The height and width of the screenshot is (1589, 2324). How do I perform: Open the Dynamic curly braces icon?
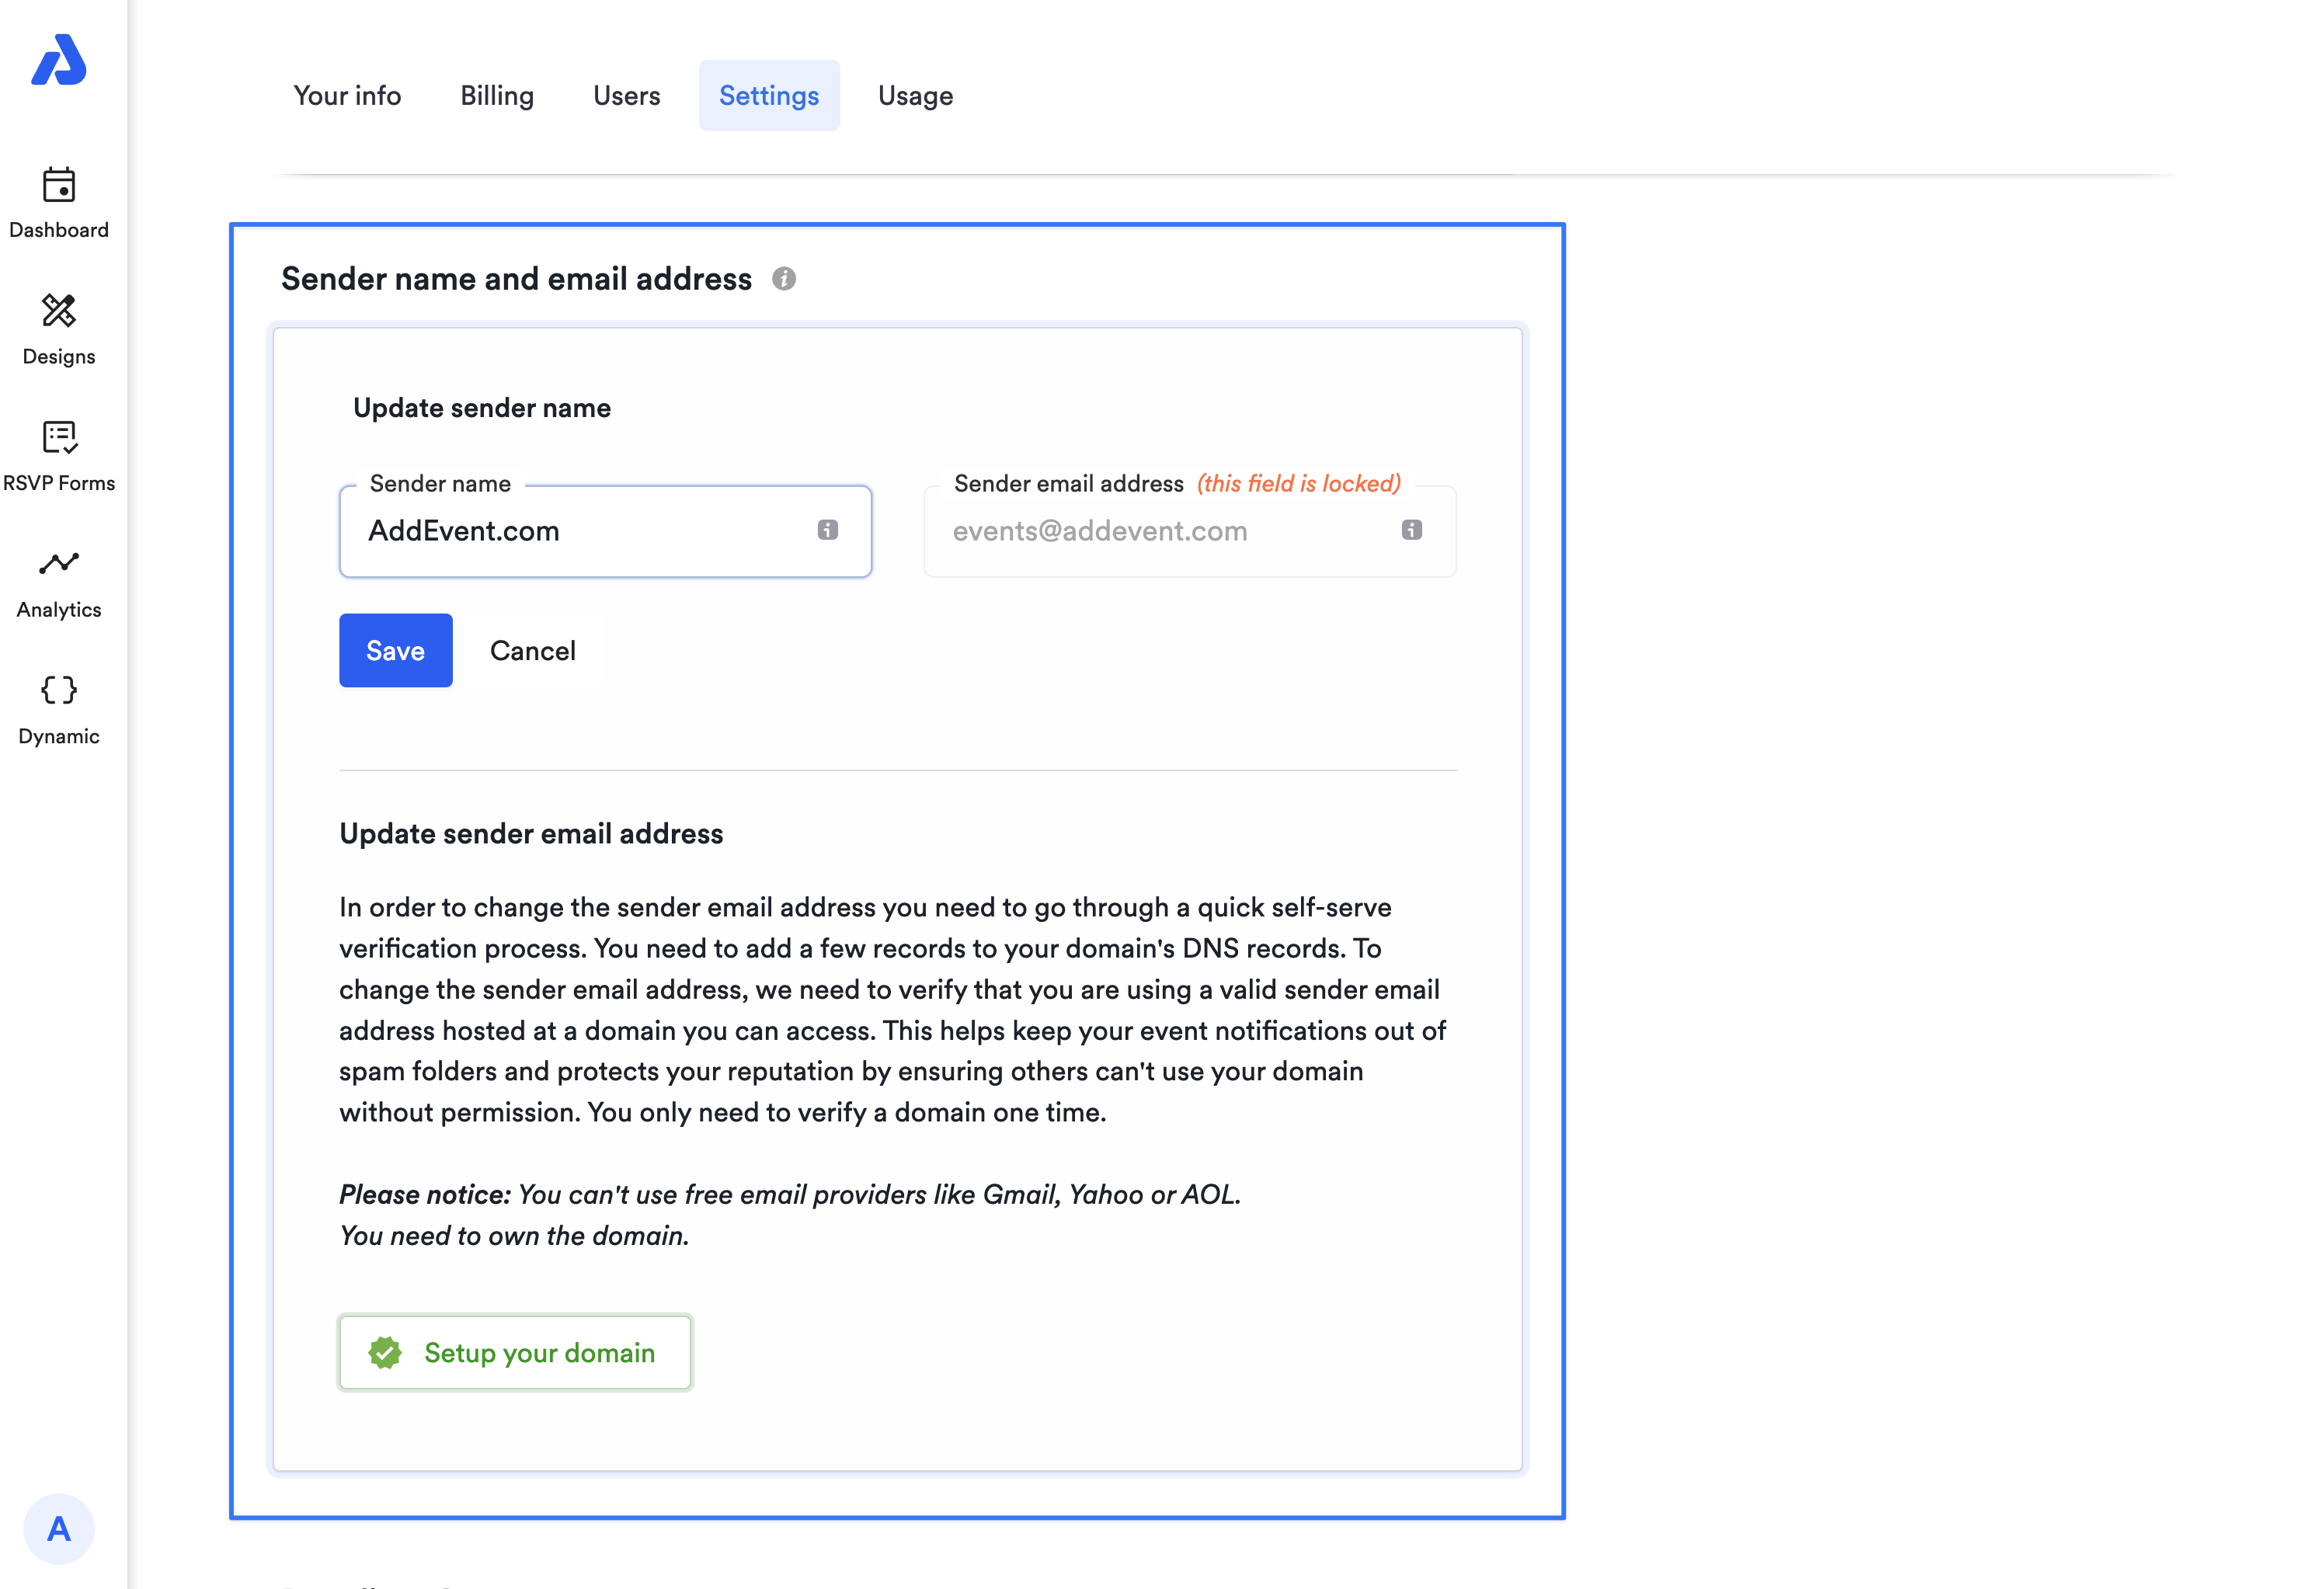pyautogui.click(x=59, y=690)
